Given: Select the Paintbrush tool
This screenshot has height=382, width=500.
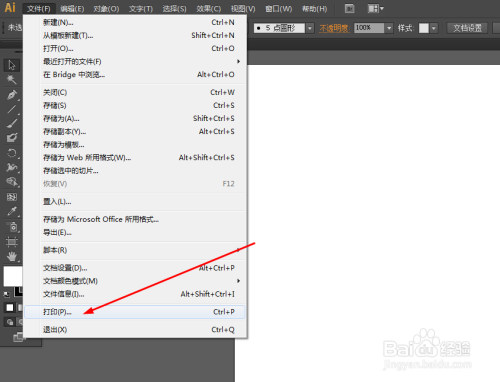Looking at the screenshot, I should (x=12, y=123).
